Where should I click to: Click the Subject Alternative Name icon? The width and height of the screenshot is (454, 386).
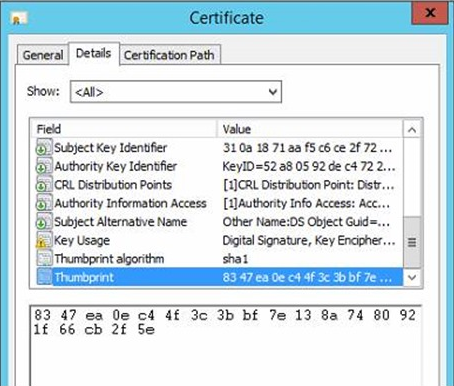point(44,222)
